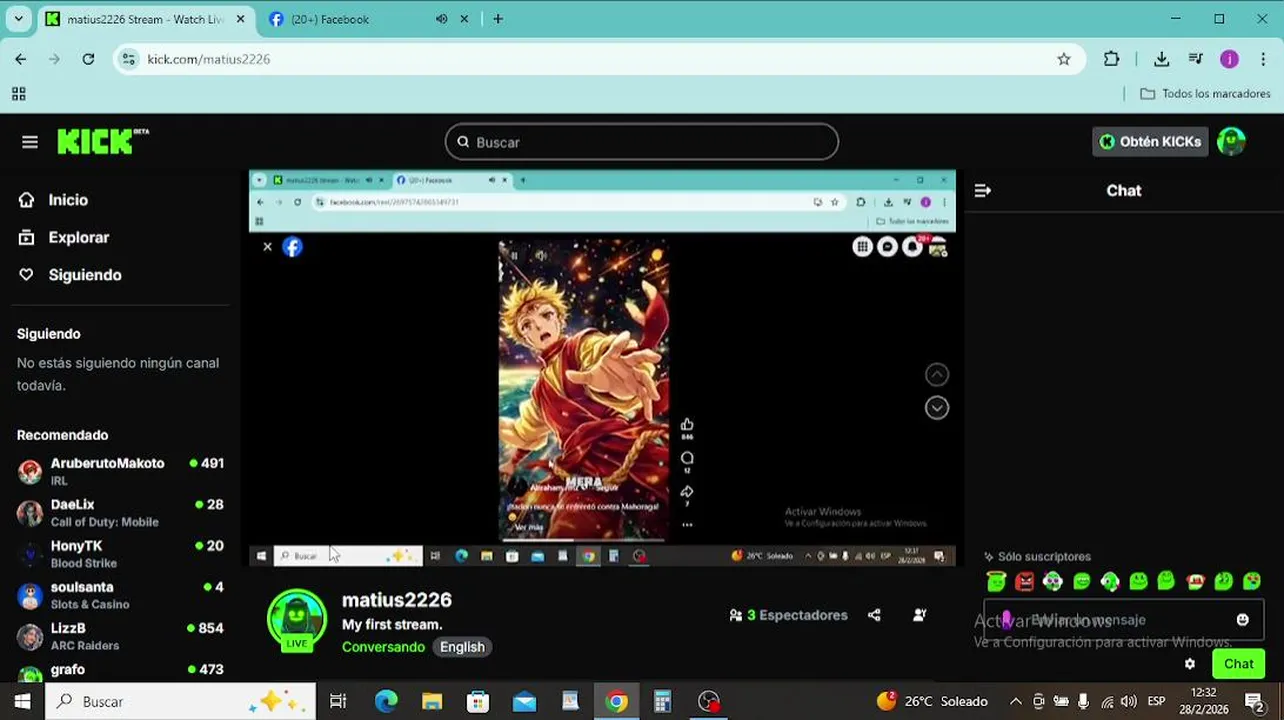
Task: Click the stream video player
Action: [602, 368]
